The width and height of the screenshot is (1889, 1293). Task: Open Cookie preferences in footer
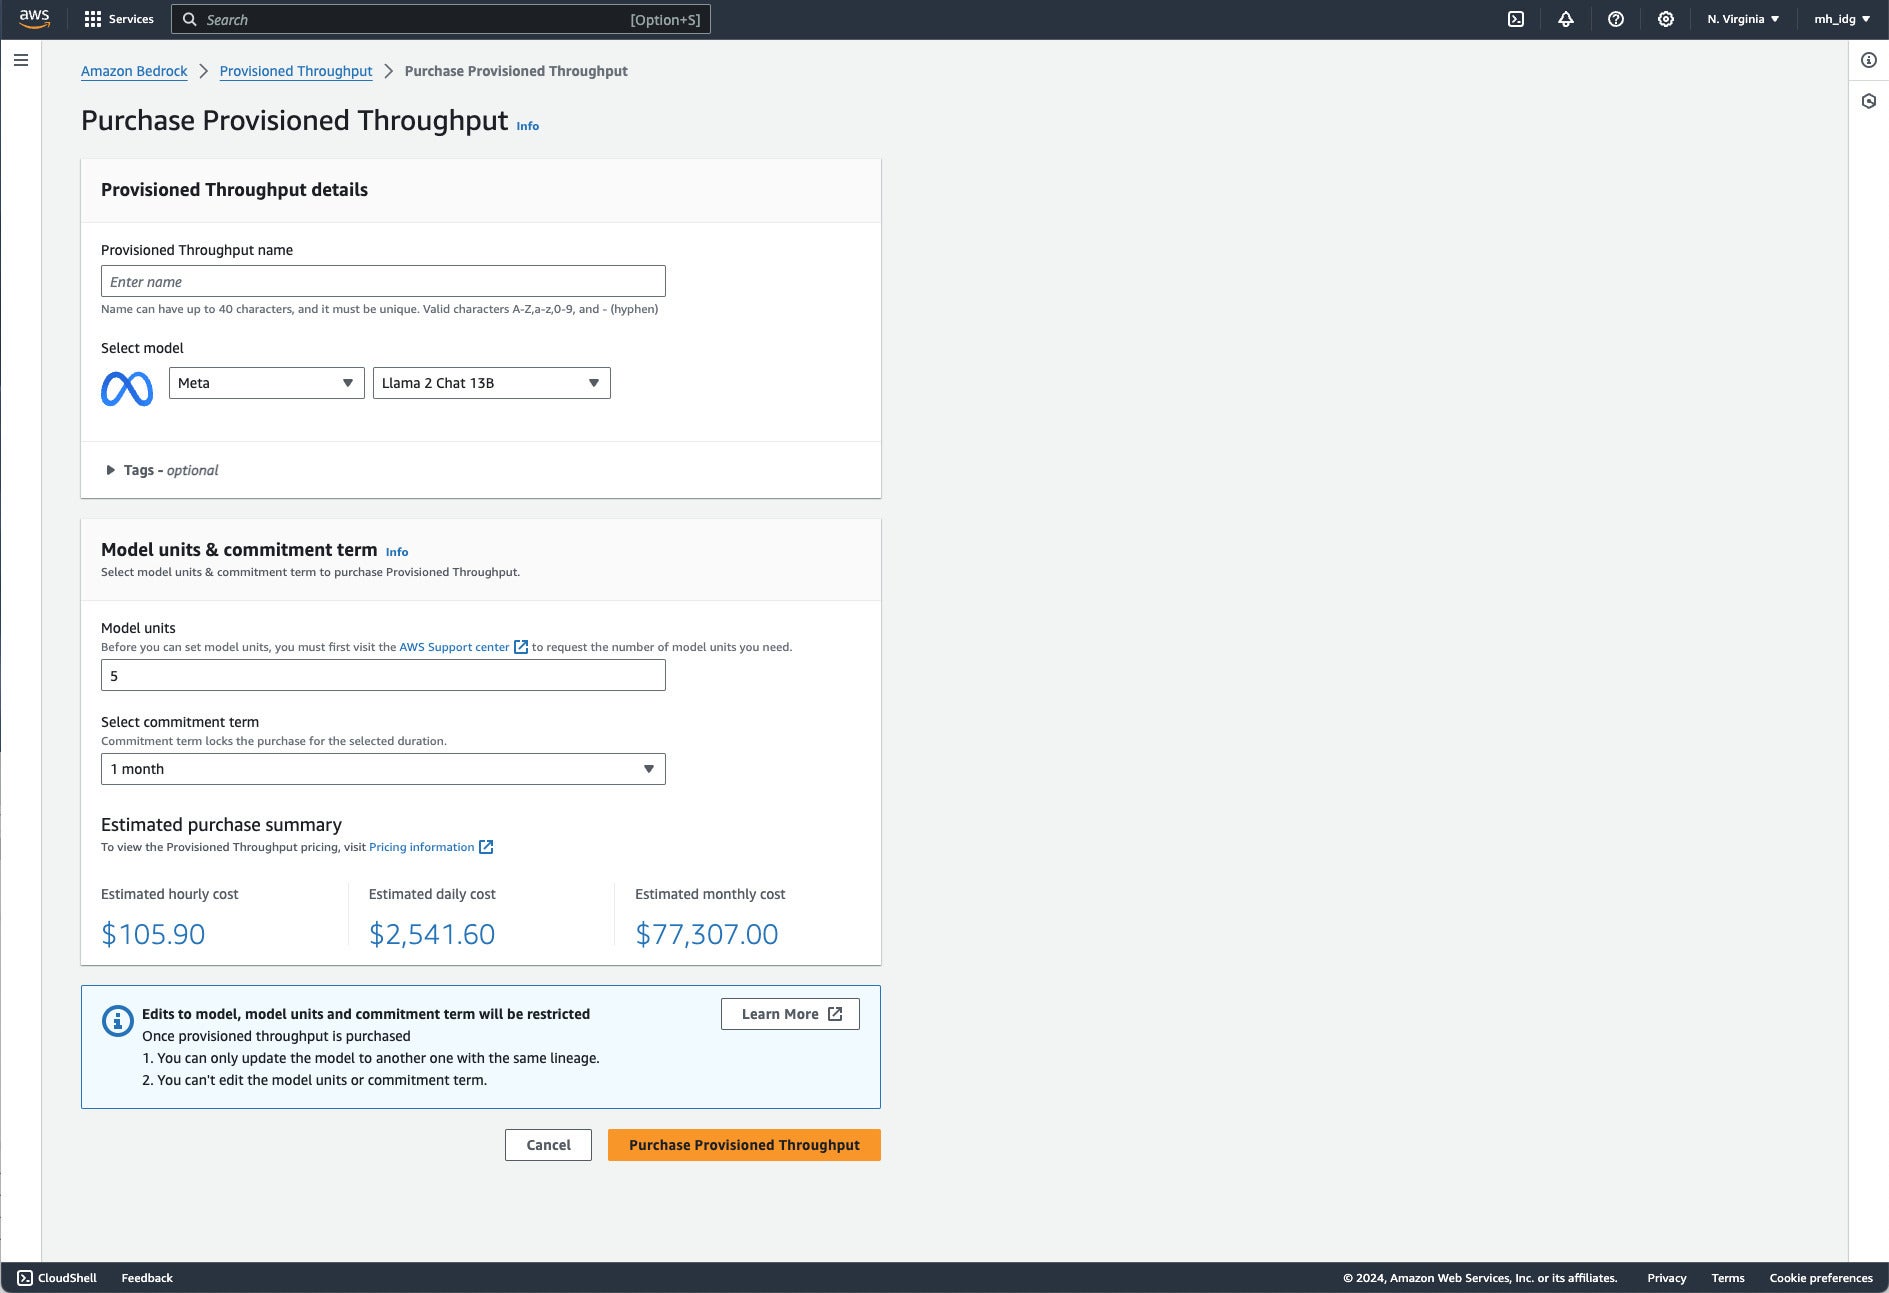tap(1820, 1278)
